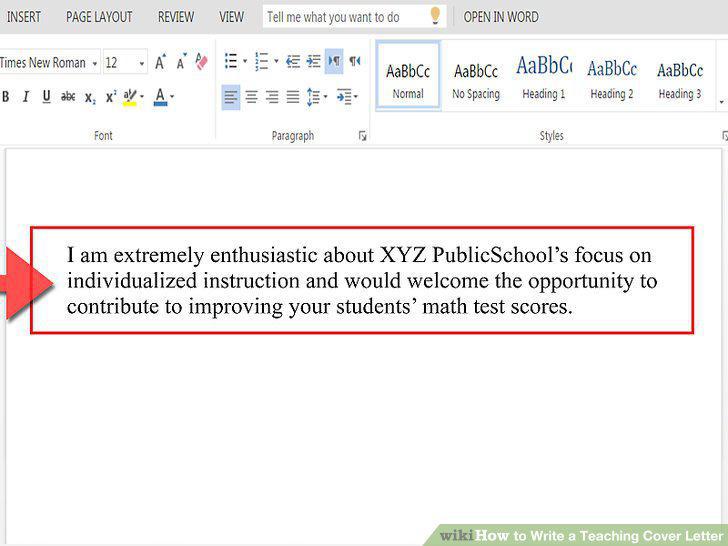Select right-to-left text direction
This screenshot has width=728, height=546.
point(355,61)
